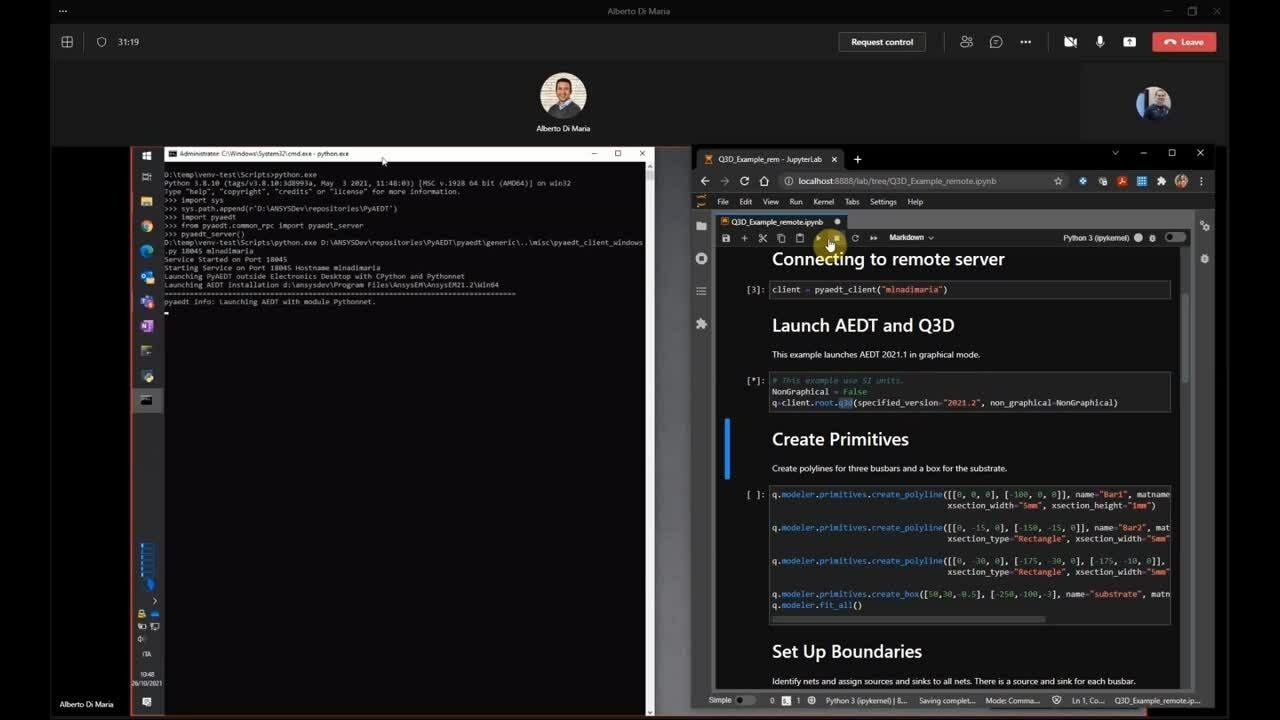
Task: Click the browser back arrow in Chrome
Action: click(705, 181)
